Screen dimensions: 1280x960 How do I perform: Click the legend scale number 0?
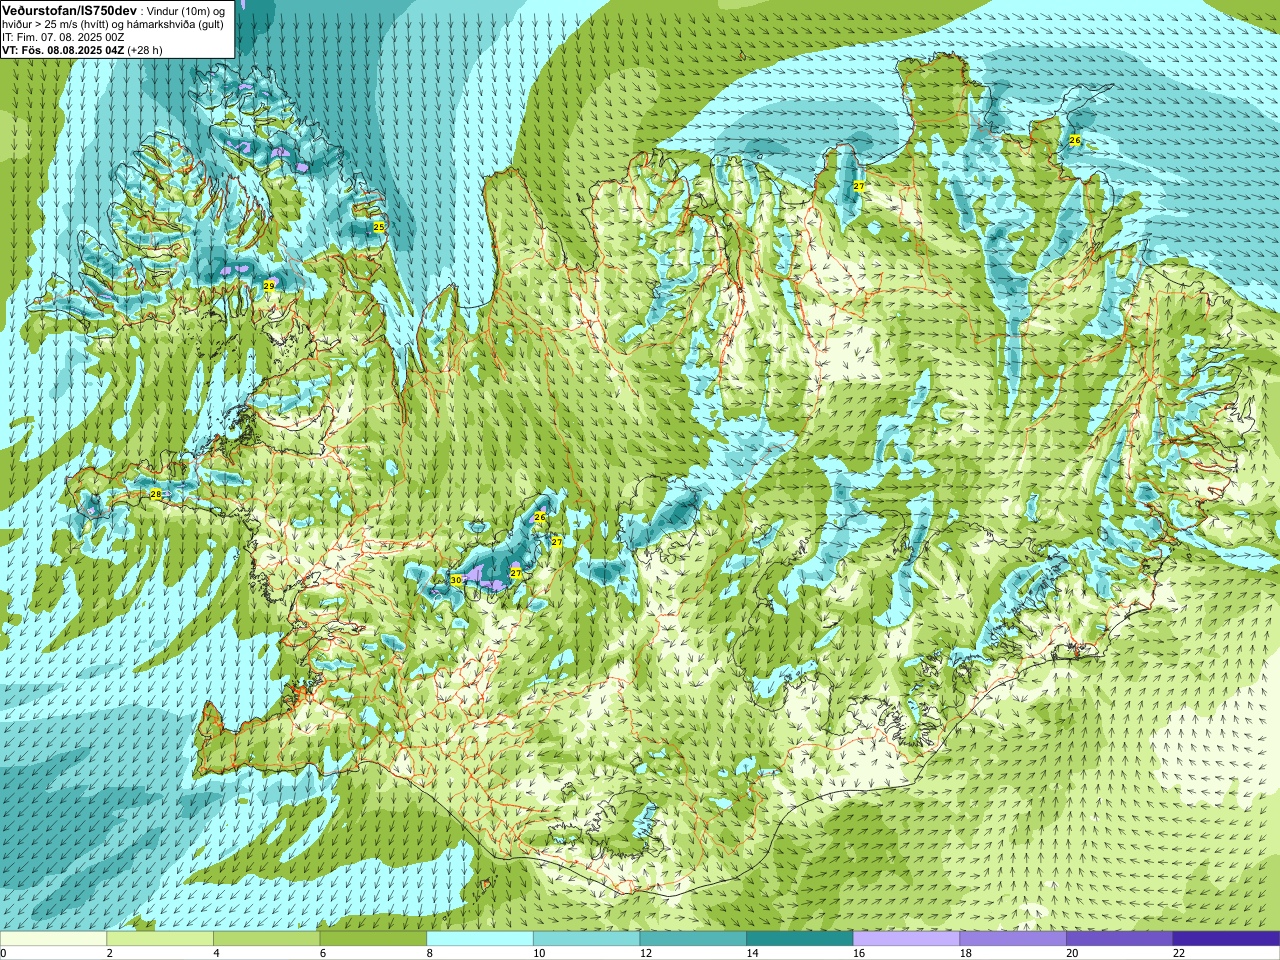click(4, 953)
